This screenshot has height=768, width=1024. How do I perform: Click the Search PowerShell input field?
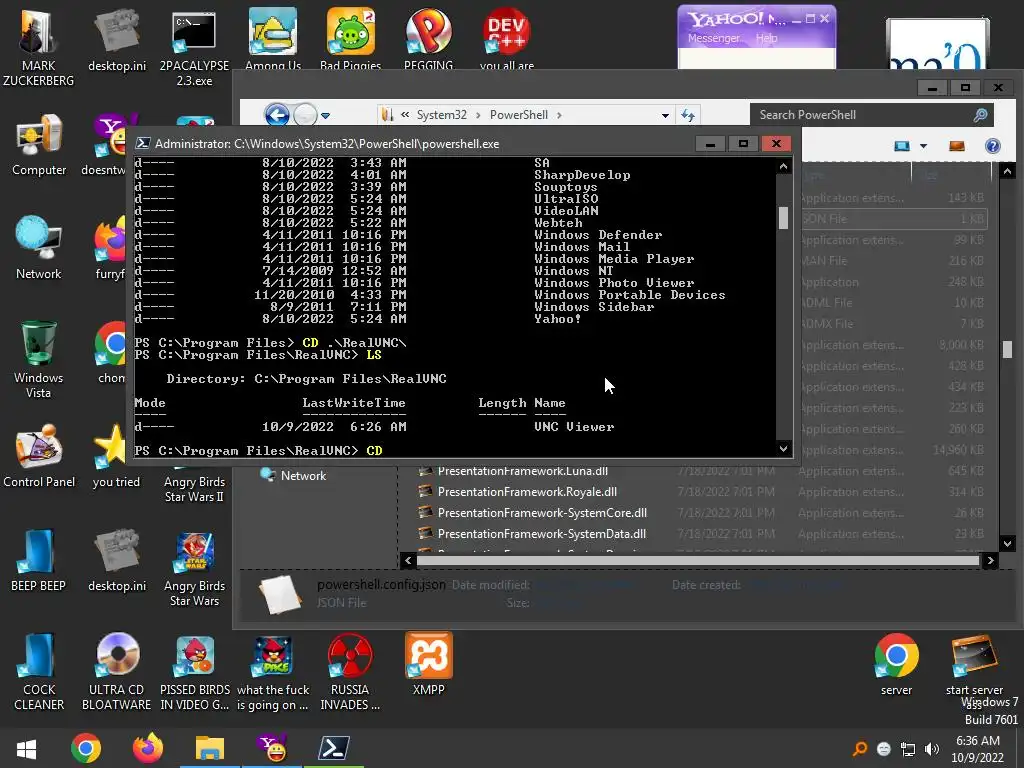871,115
